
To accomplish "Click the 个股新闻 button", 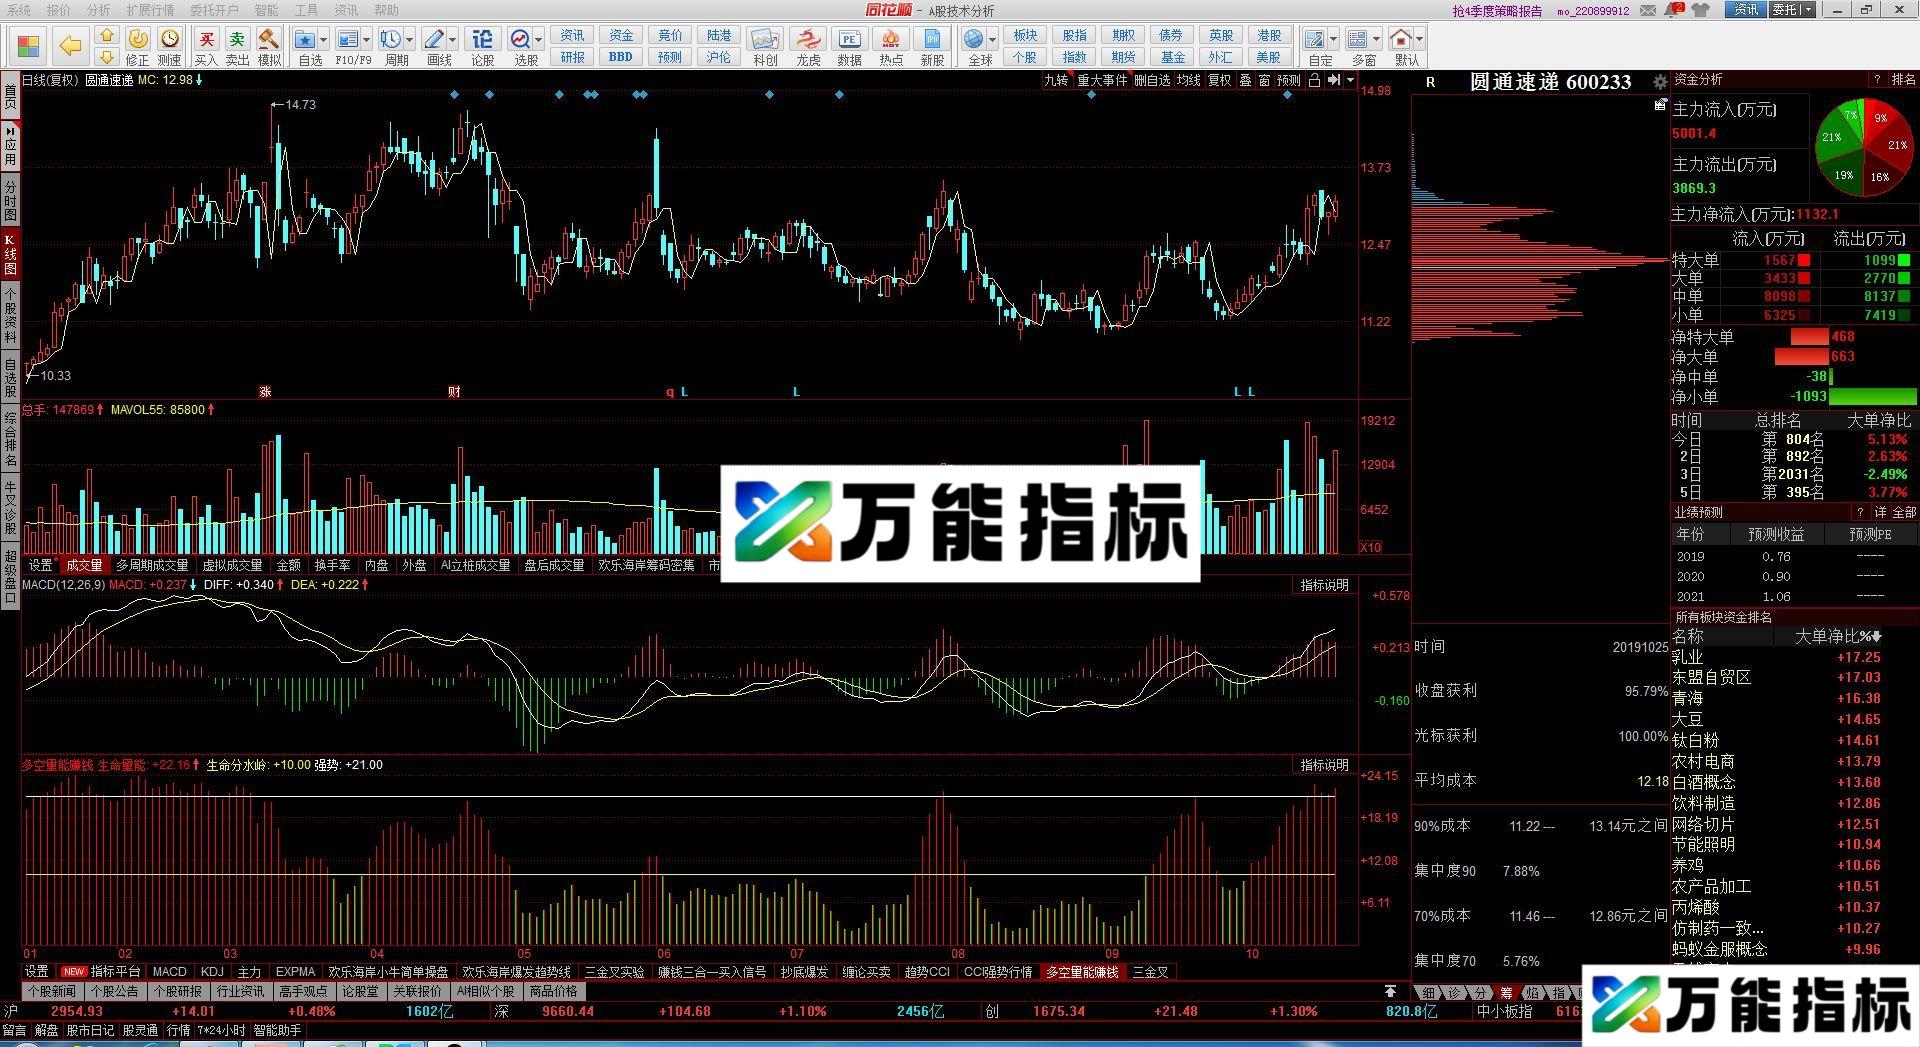I will click(x=52, y=992).
